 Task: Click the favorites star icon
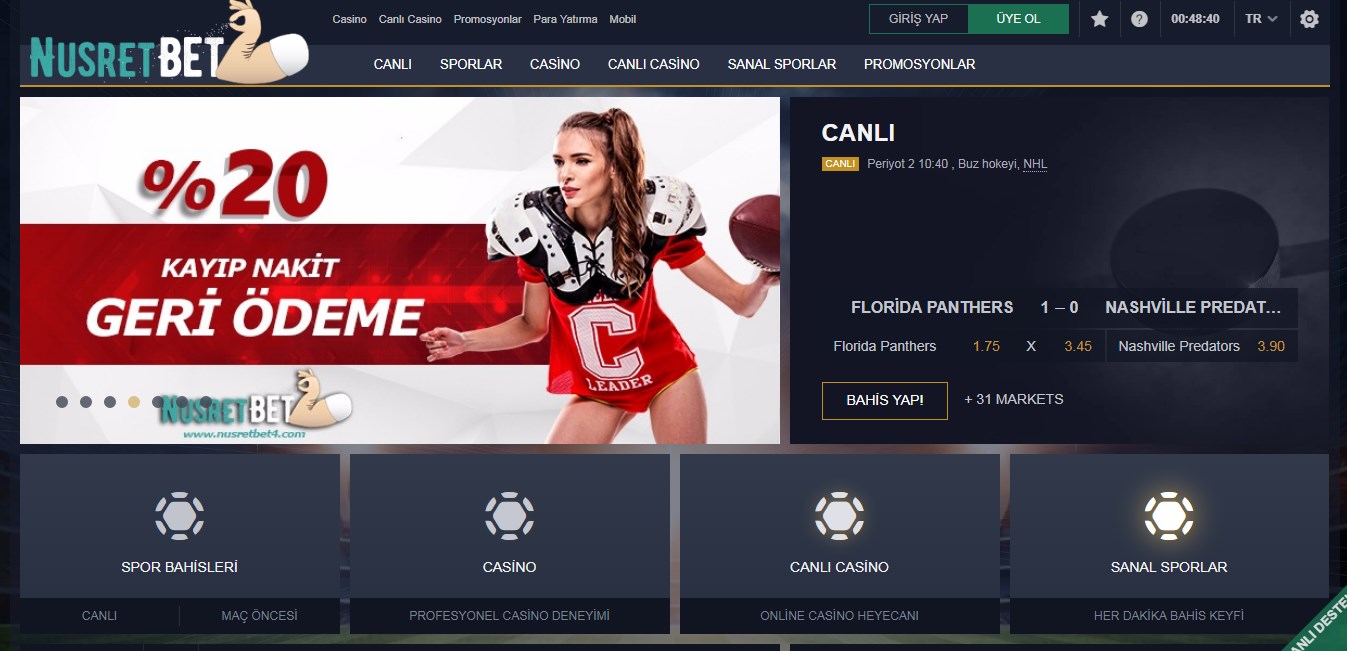coord(1099,19)
